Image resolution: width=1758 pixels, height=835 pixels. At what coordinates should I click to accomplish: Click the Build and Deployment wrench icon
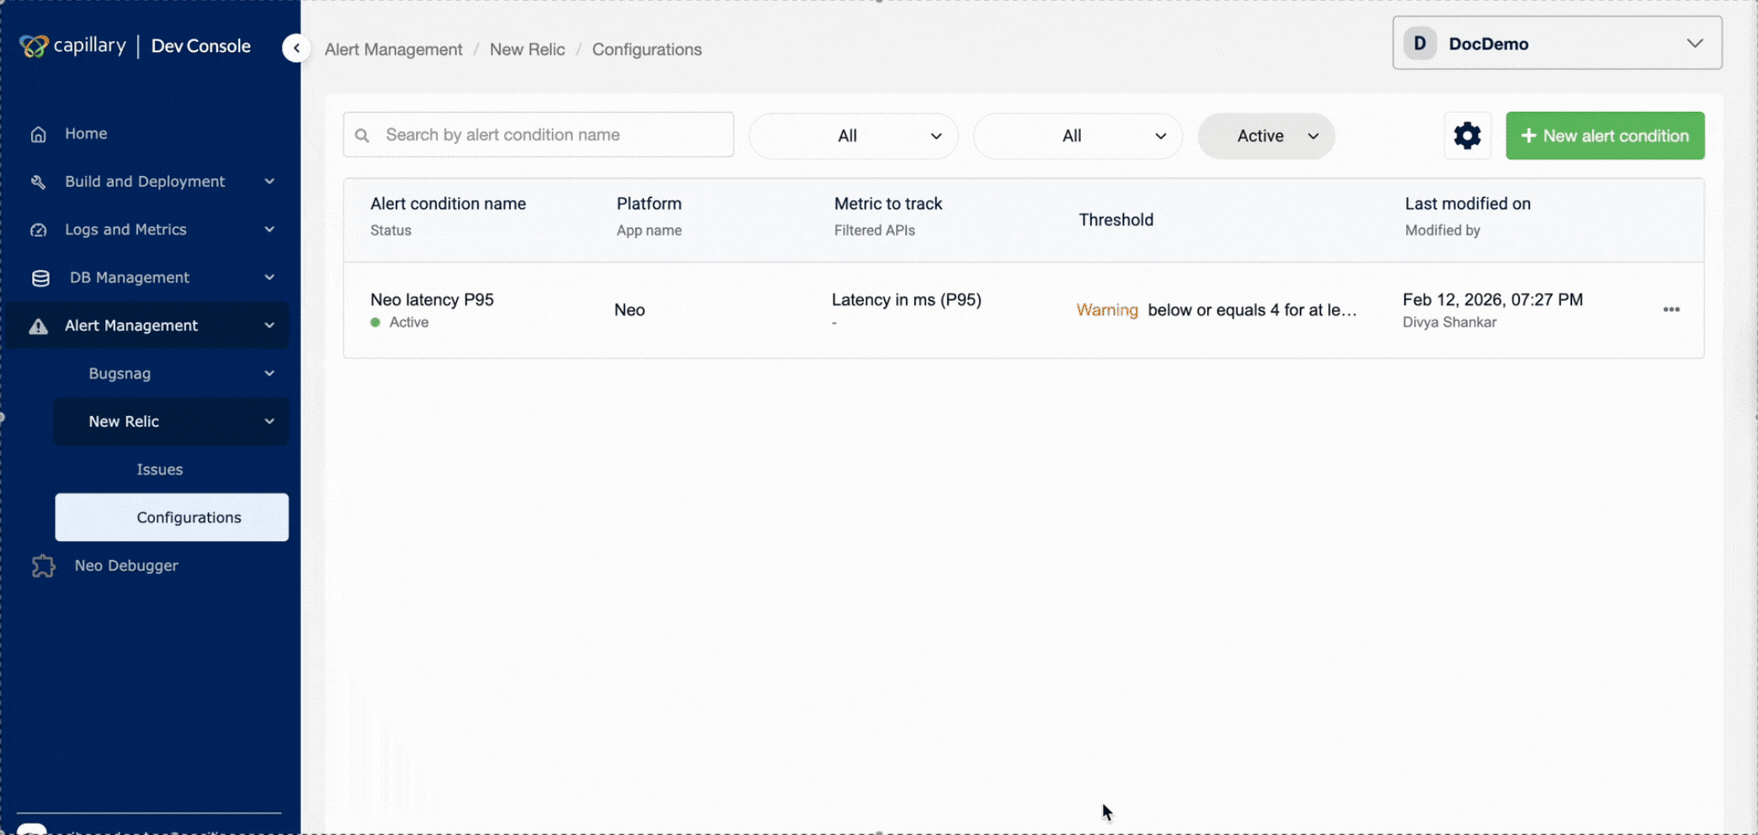38,182
